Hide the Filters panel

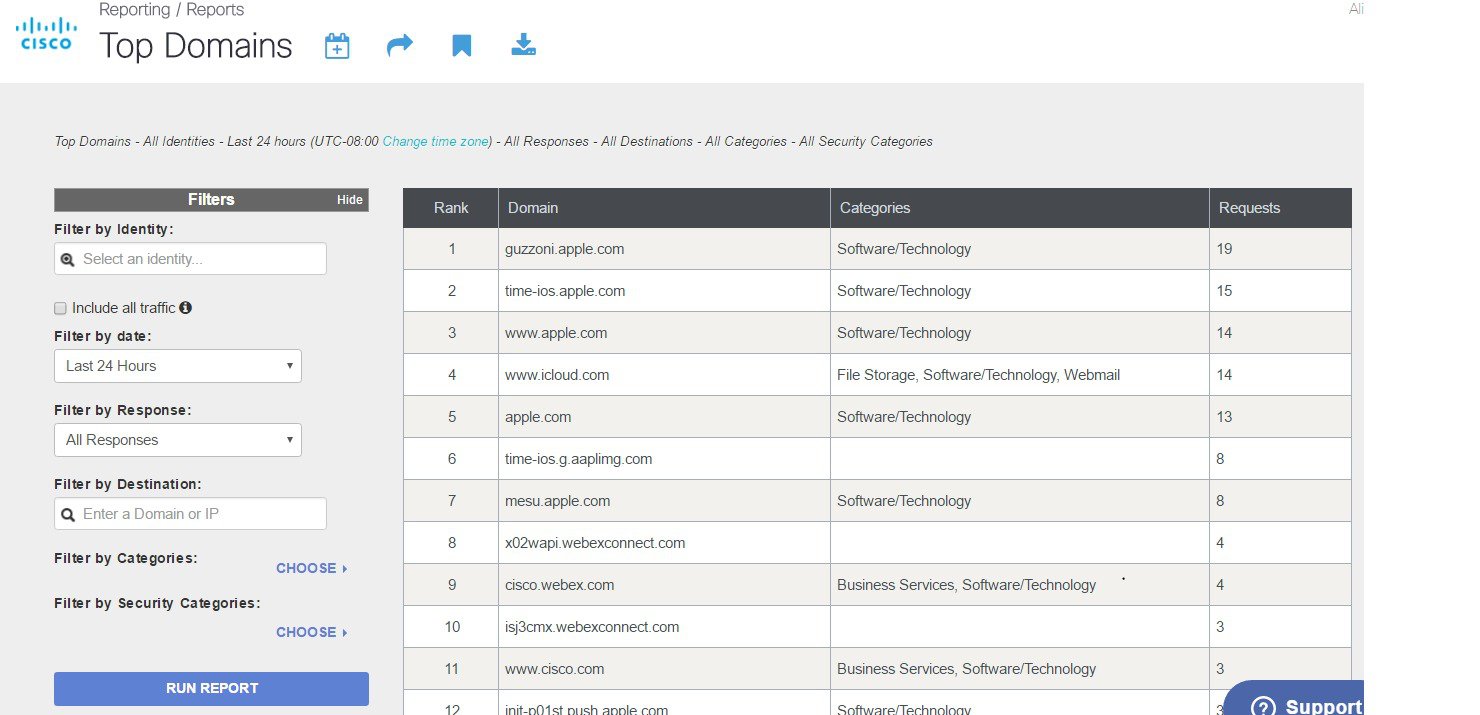pyautogui.click(x=350, y=200)
